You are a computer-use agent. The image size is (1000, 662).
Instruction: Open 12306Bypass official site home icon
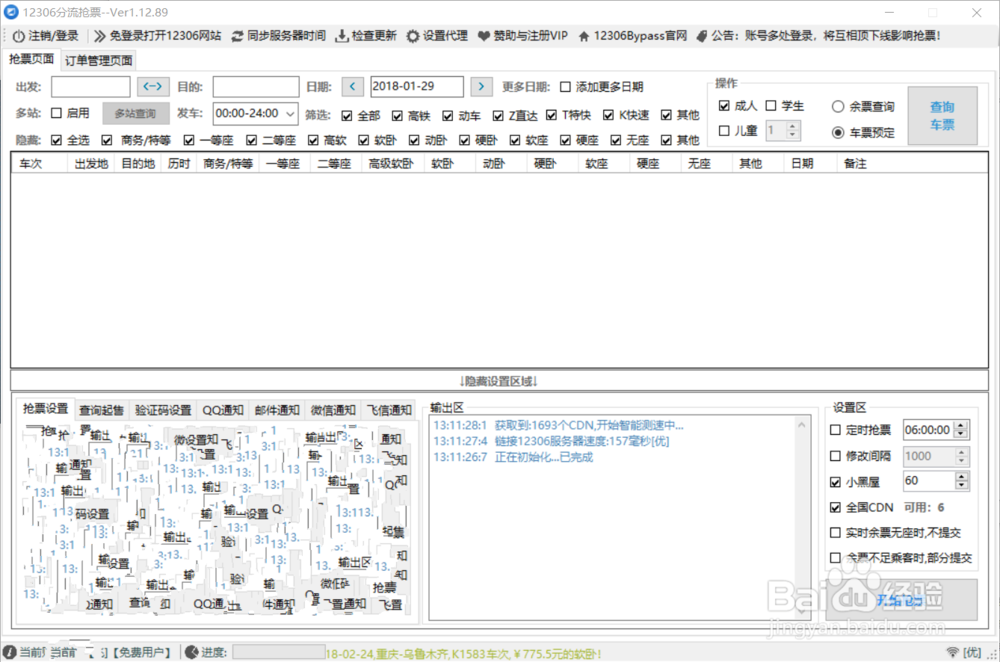[584, 36]
